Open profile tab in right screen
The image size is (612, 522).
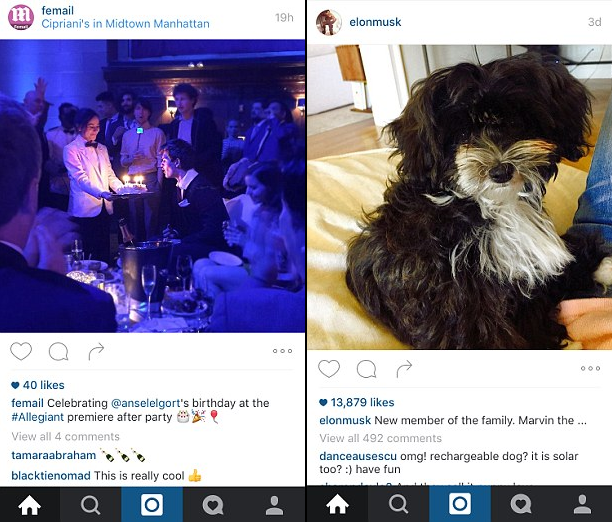582,504
